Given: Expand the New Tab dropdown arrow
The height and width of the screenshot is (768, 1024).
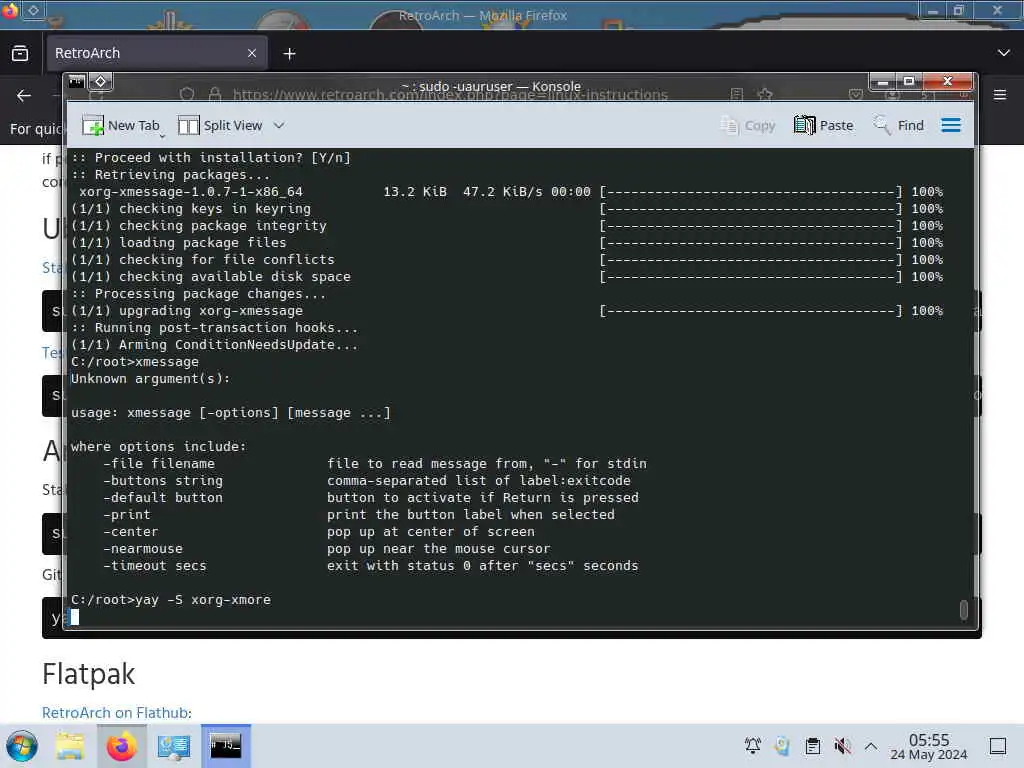Looking at the screenshot, I should (163, 135).
